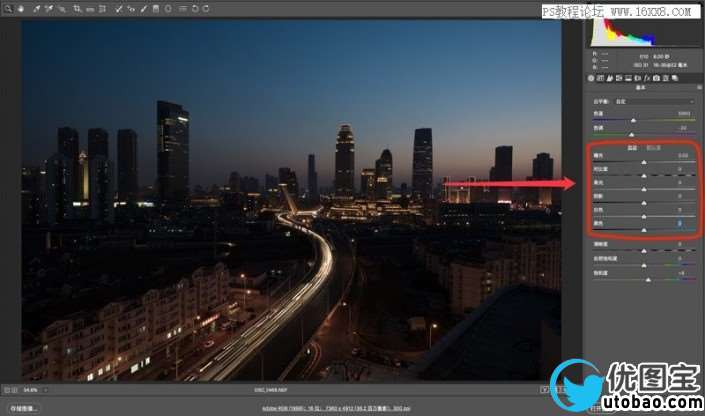Activate the Crop tool
The image size is (705, 416).
point(77,8)
